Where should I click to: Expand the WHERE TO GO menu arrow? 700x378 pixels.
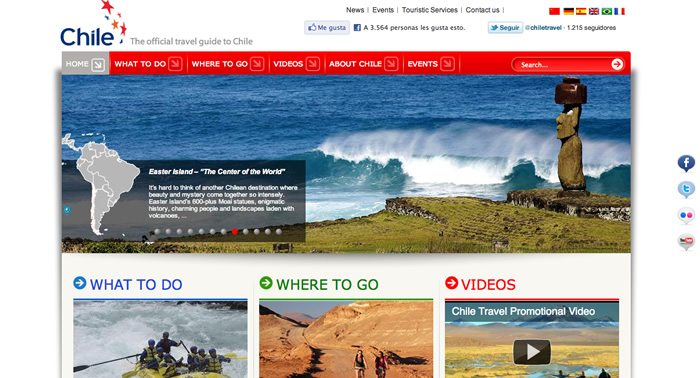click(x=257, y=64)
